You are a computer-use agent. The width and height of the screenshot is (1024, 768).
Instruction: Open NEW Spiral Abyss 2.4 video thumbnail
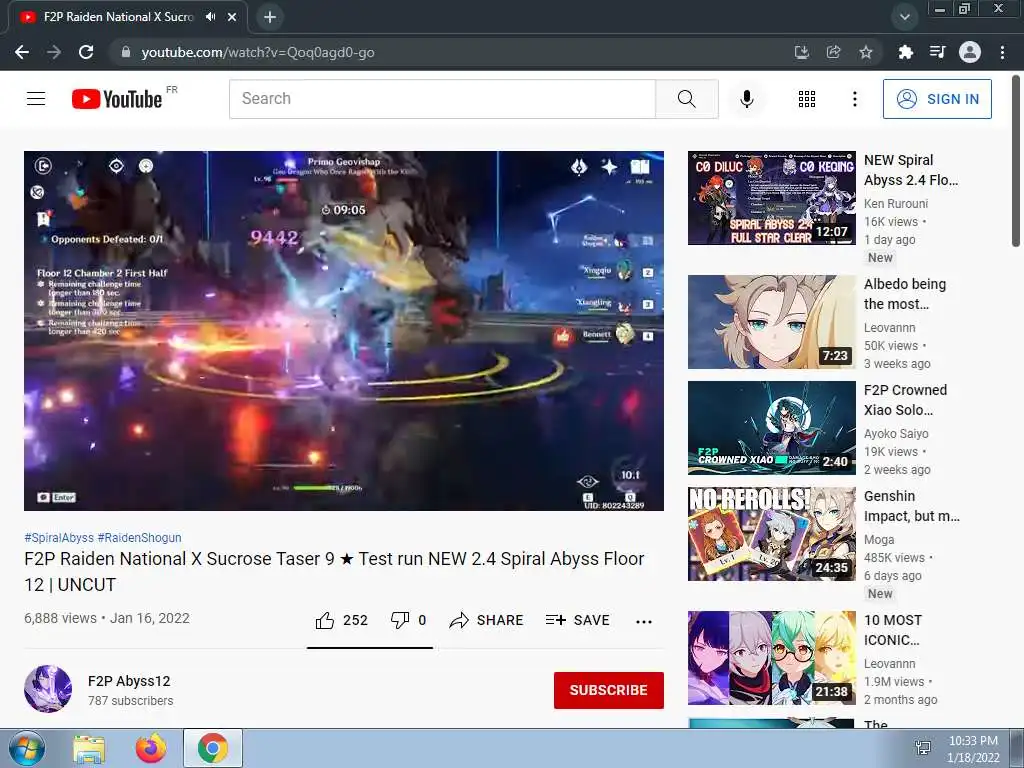point(771,198)
